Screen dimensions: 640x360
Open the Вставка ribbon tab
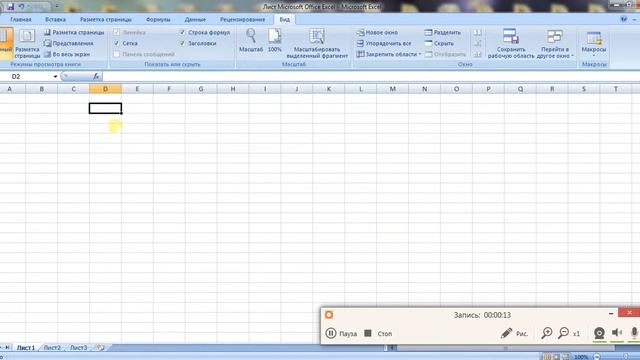point(56,19)
